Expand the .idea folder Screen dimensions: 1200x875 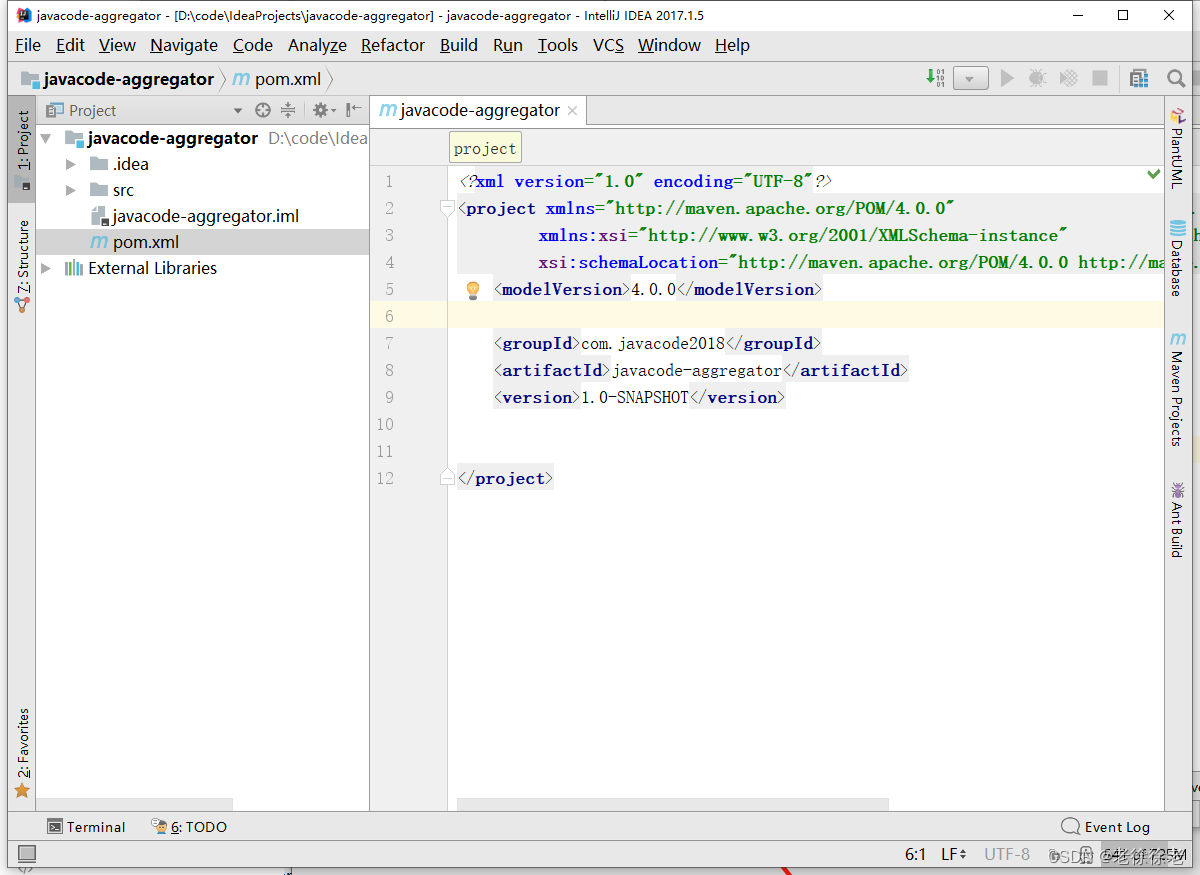pyautogui.click(x=70, y=164)
